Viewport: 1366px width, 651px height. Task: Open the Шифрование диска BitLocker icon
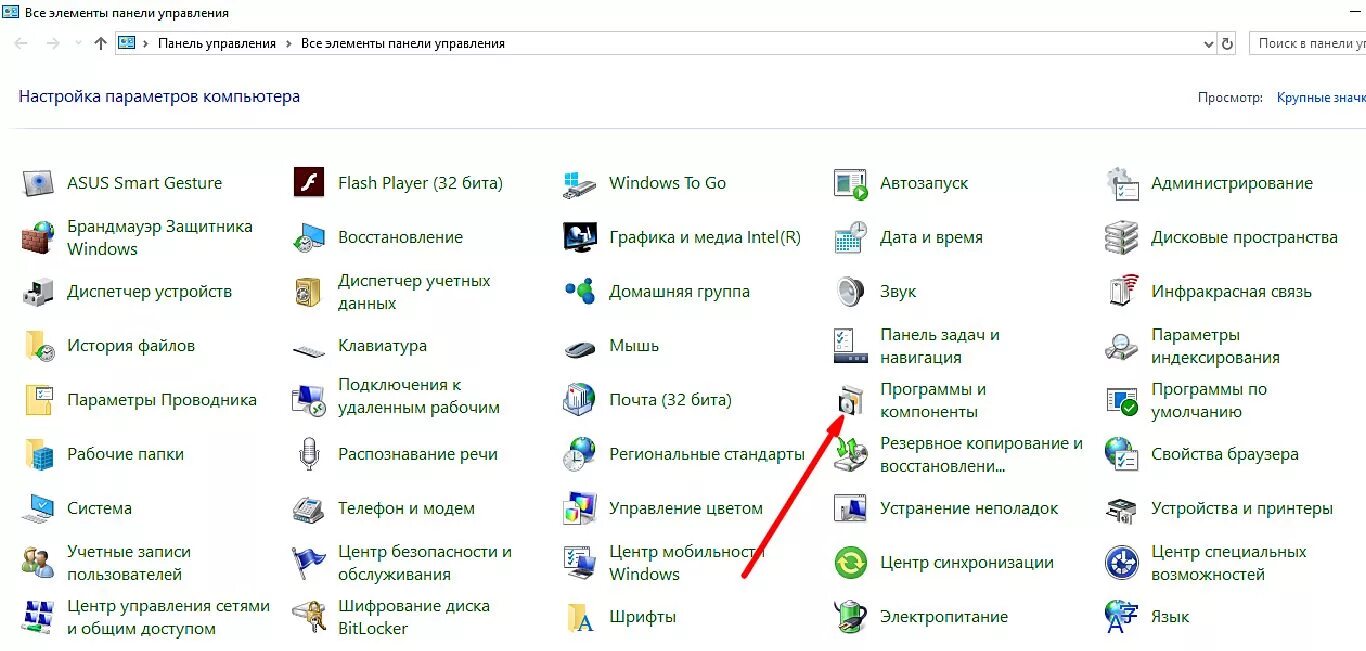pyautogui.click(x=309, y=616)
